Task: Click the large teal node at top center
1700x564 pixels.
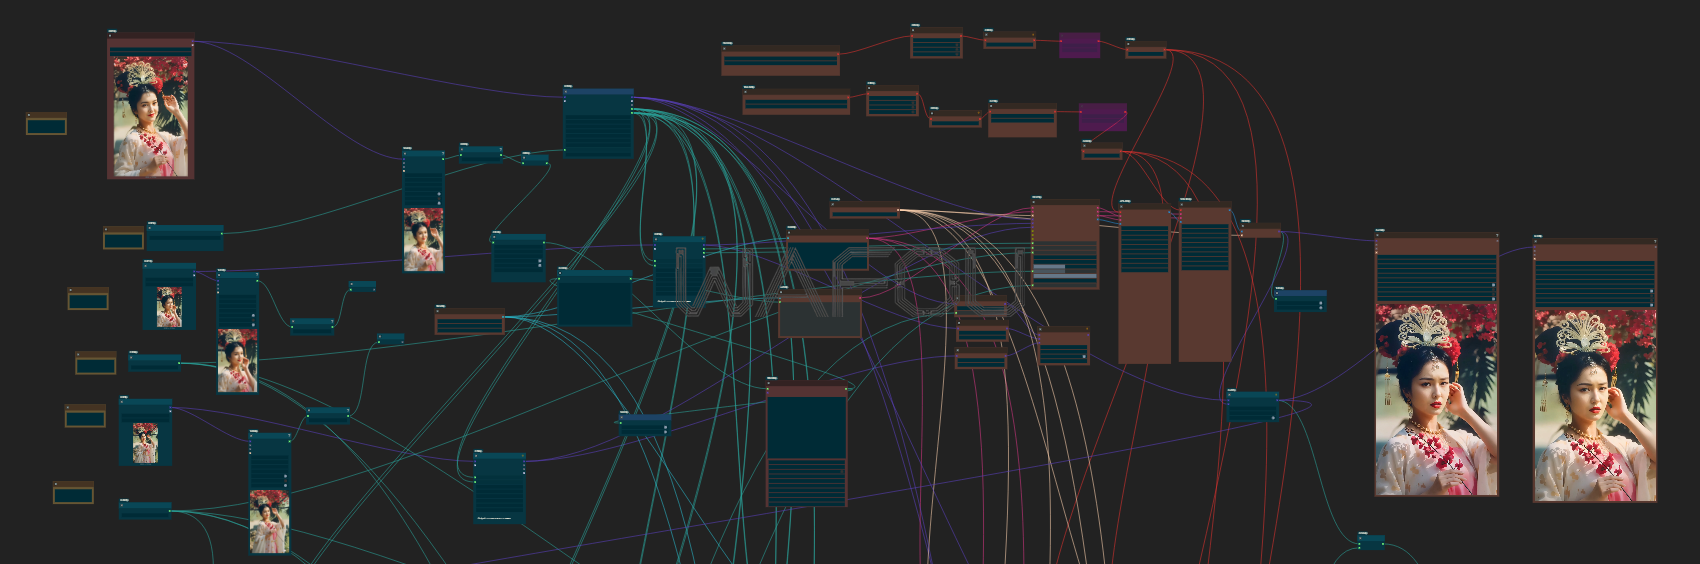Action: (598, 123)
